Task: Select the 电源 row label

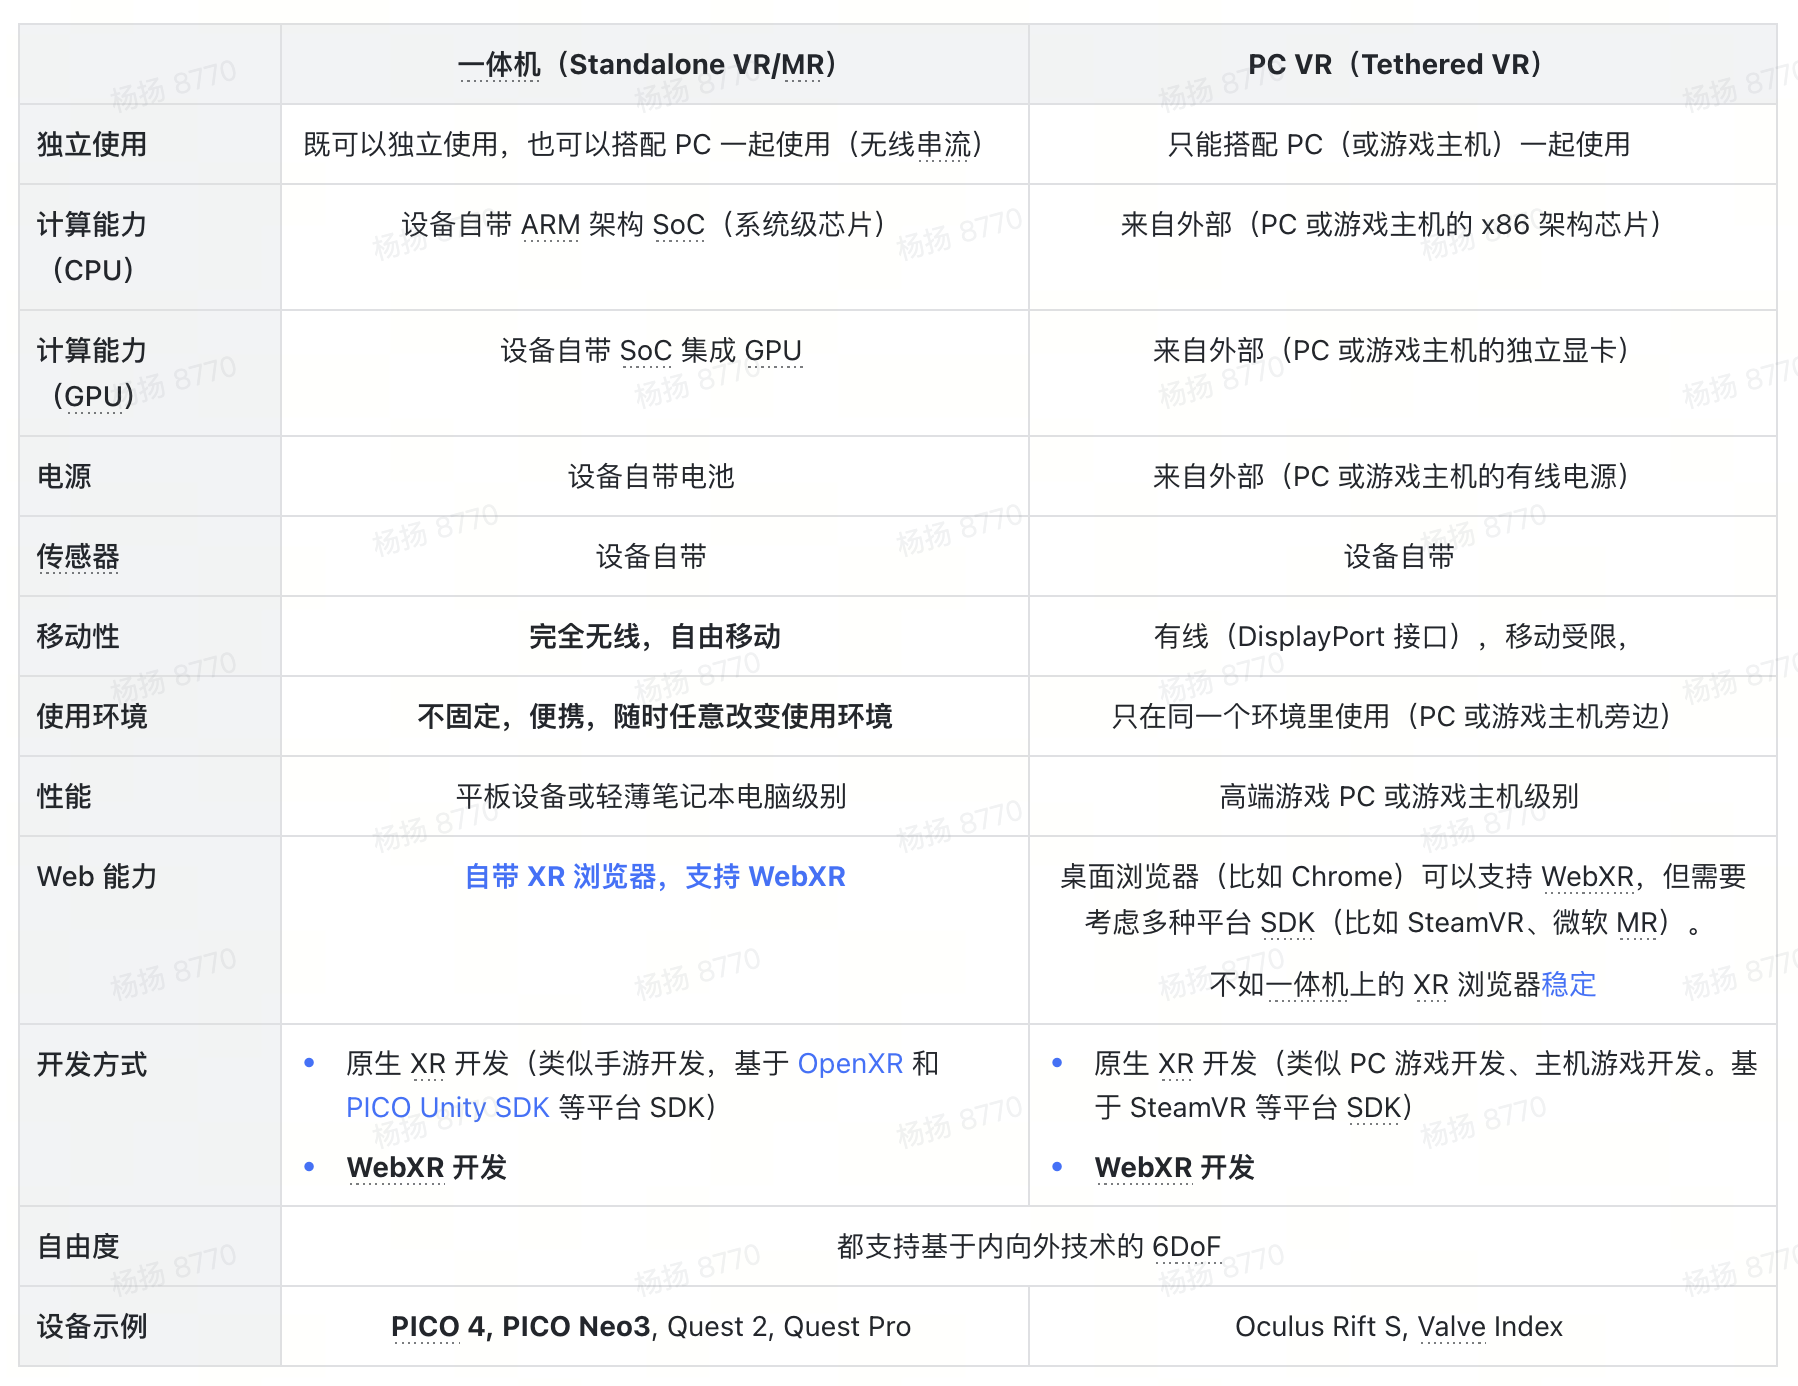Action: (64, 477)
